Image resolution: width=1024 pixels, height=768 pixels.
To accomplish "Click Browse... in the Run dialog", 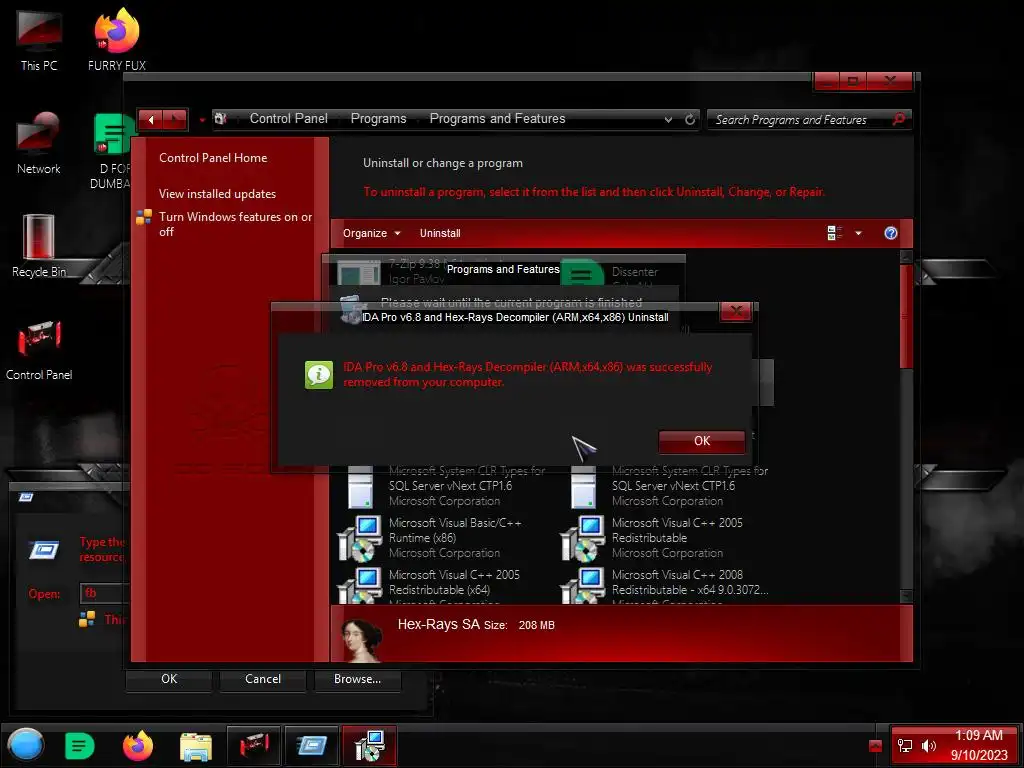I will click(357, 679).
